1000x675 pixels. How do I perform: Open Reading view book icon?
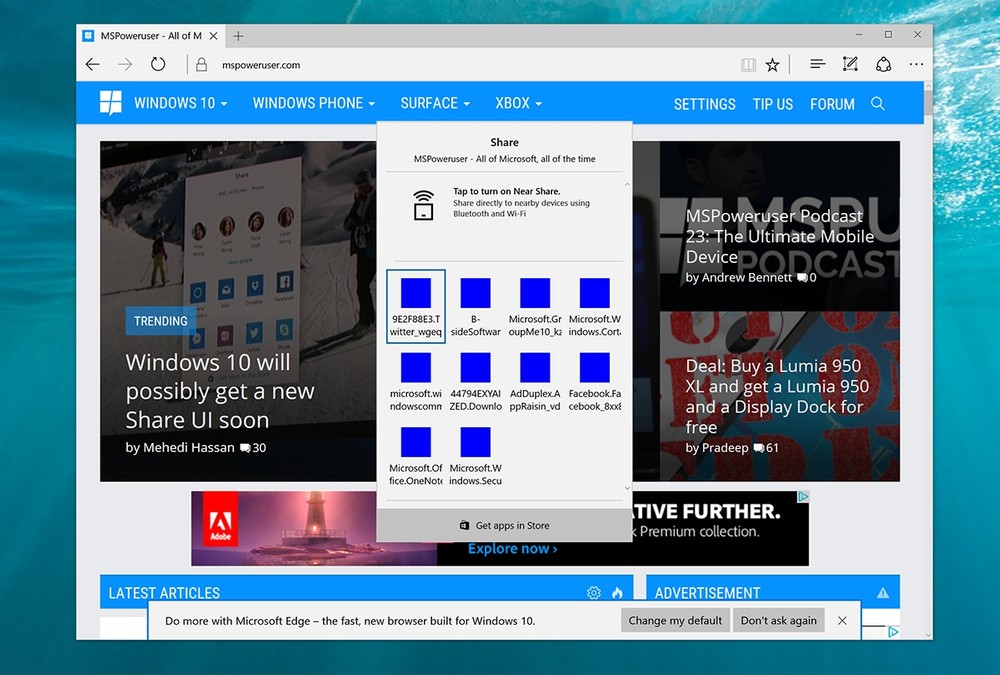(x=748, y=64)
